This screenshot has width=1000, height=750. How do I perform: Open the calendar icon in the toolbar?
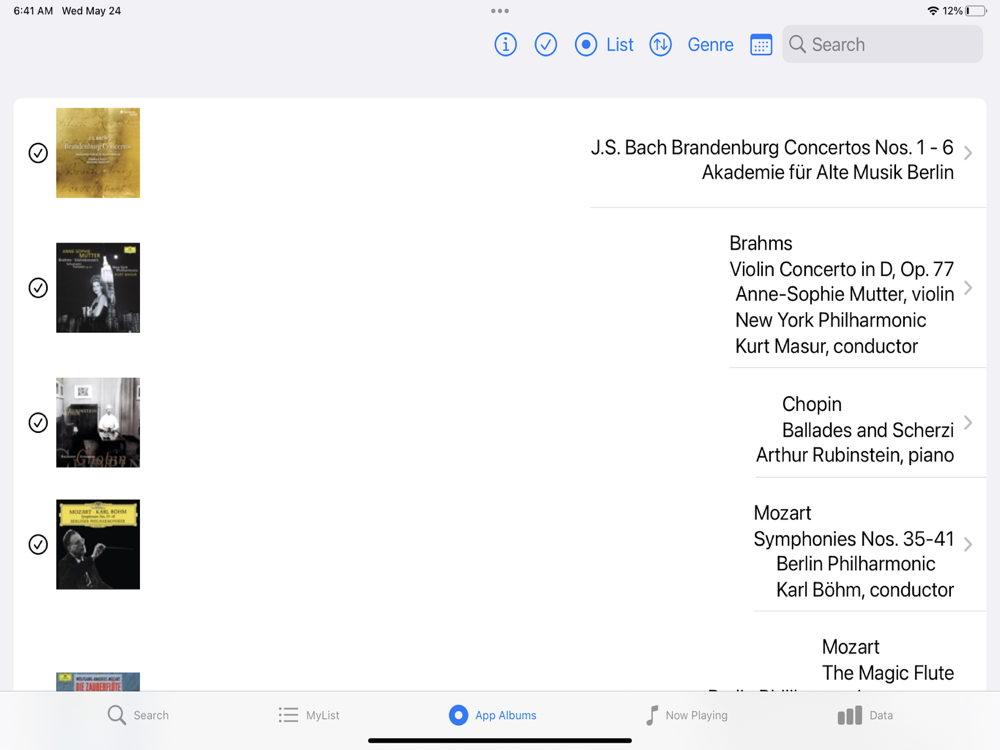click(x=761, y=45)
